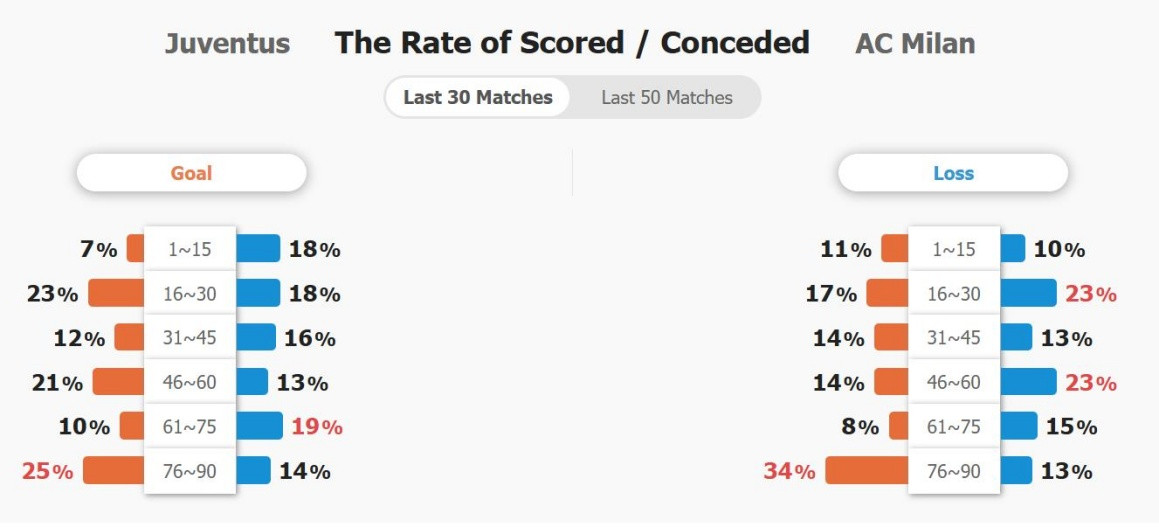Image resolution: width=1159 pixels, height=527 pixels.
Task: Click the orange 23% bar for 16~30 goals
Action: click(116, 293)
